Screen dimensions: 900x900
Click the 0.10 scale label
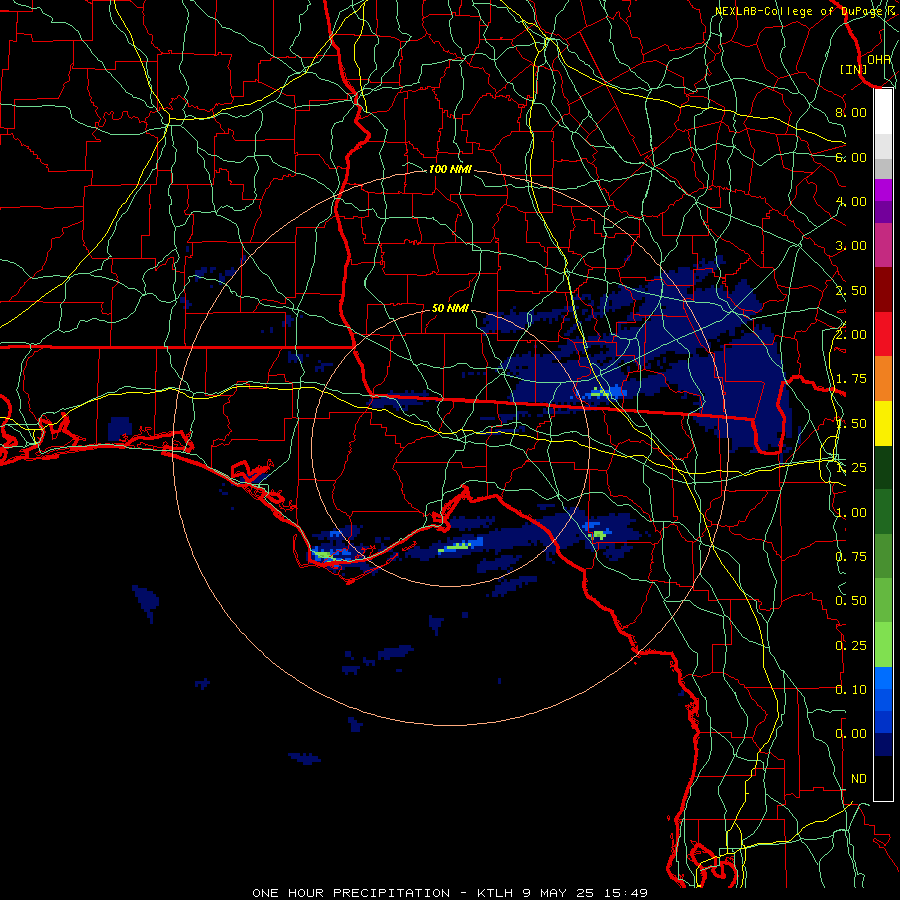coord(851,690)
